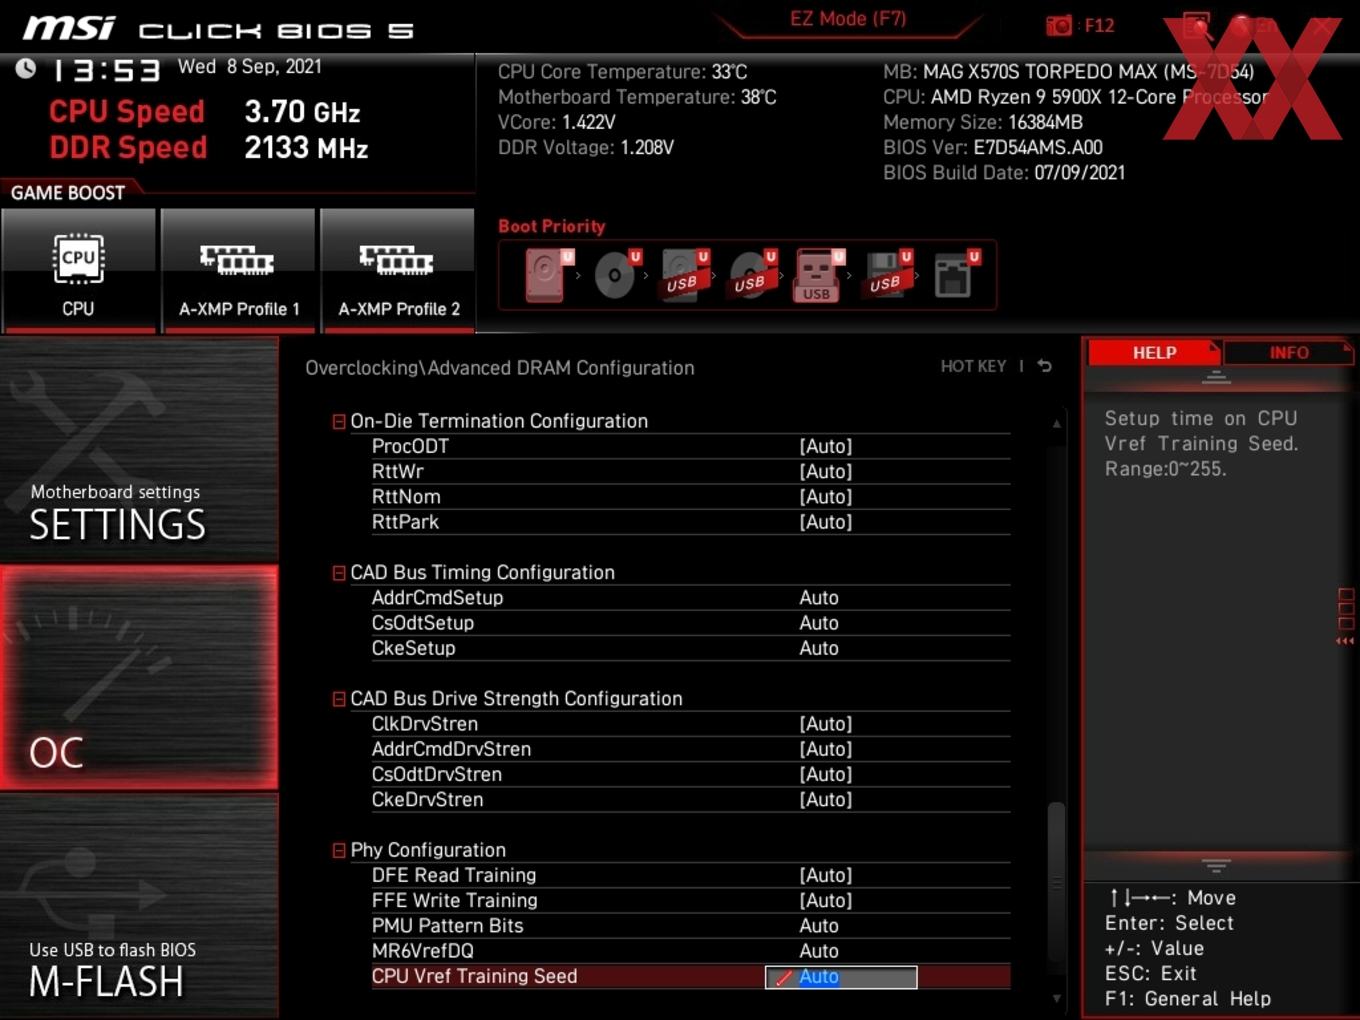
Task: Collapse CAD Bus Timing Configuration group
Action: (x=339, y=573)
